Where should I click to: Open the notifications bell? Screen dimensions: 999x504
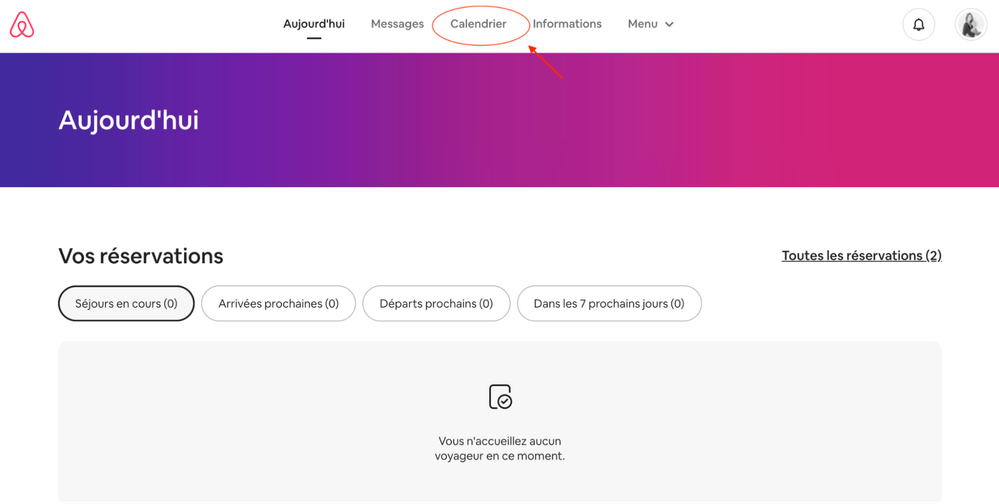[x=918, y=25]
